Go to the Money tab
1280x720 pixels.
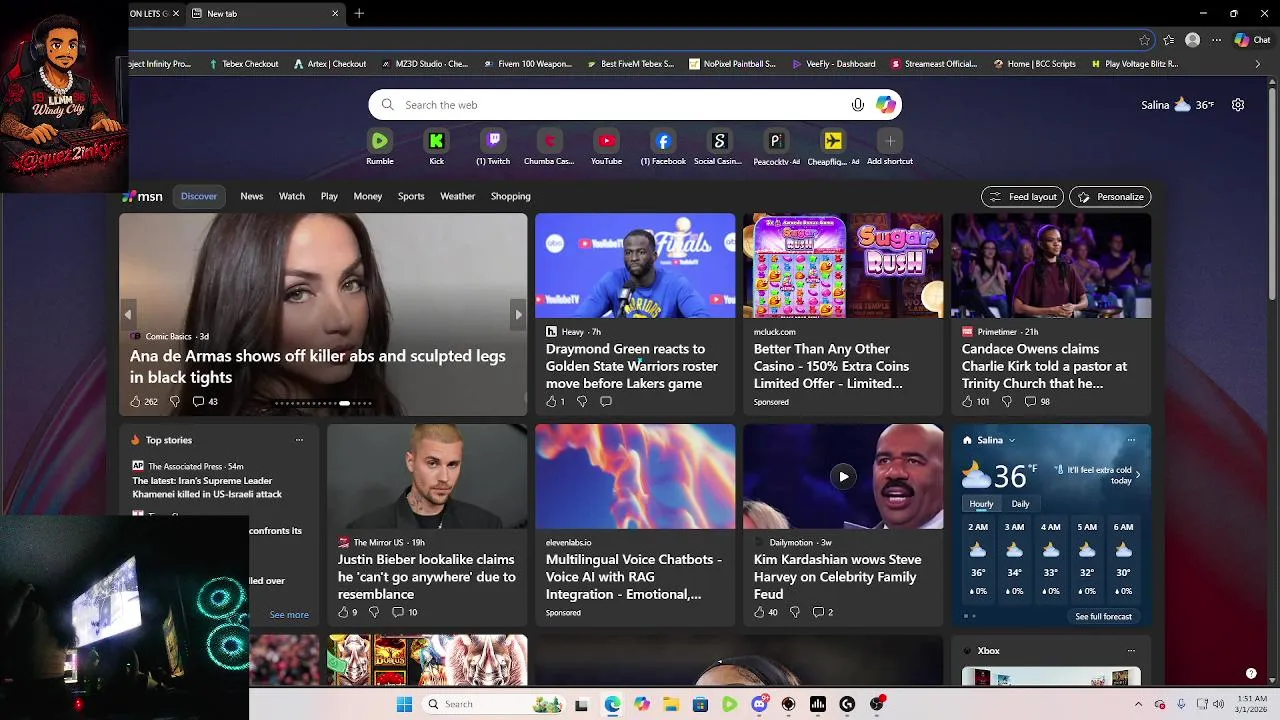(368, 196)
